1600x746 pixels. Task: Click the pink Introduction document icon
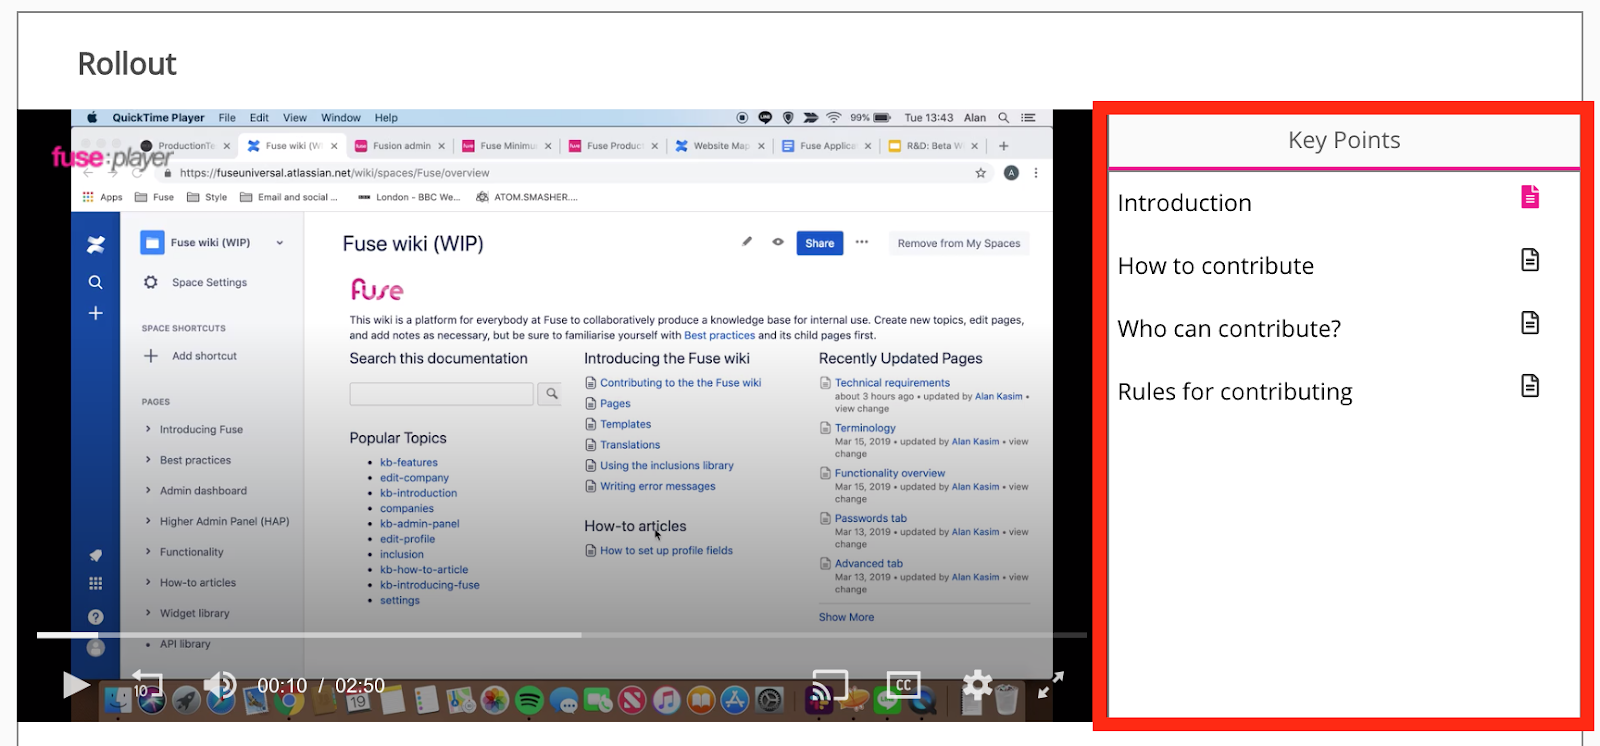[1530, 197]
